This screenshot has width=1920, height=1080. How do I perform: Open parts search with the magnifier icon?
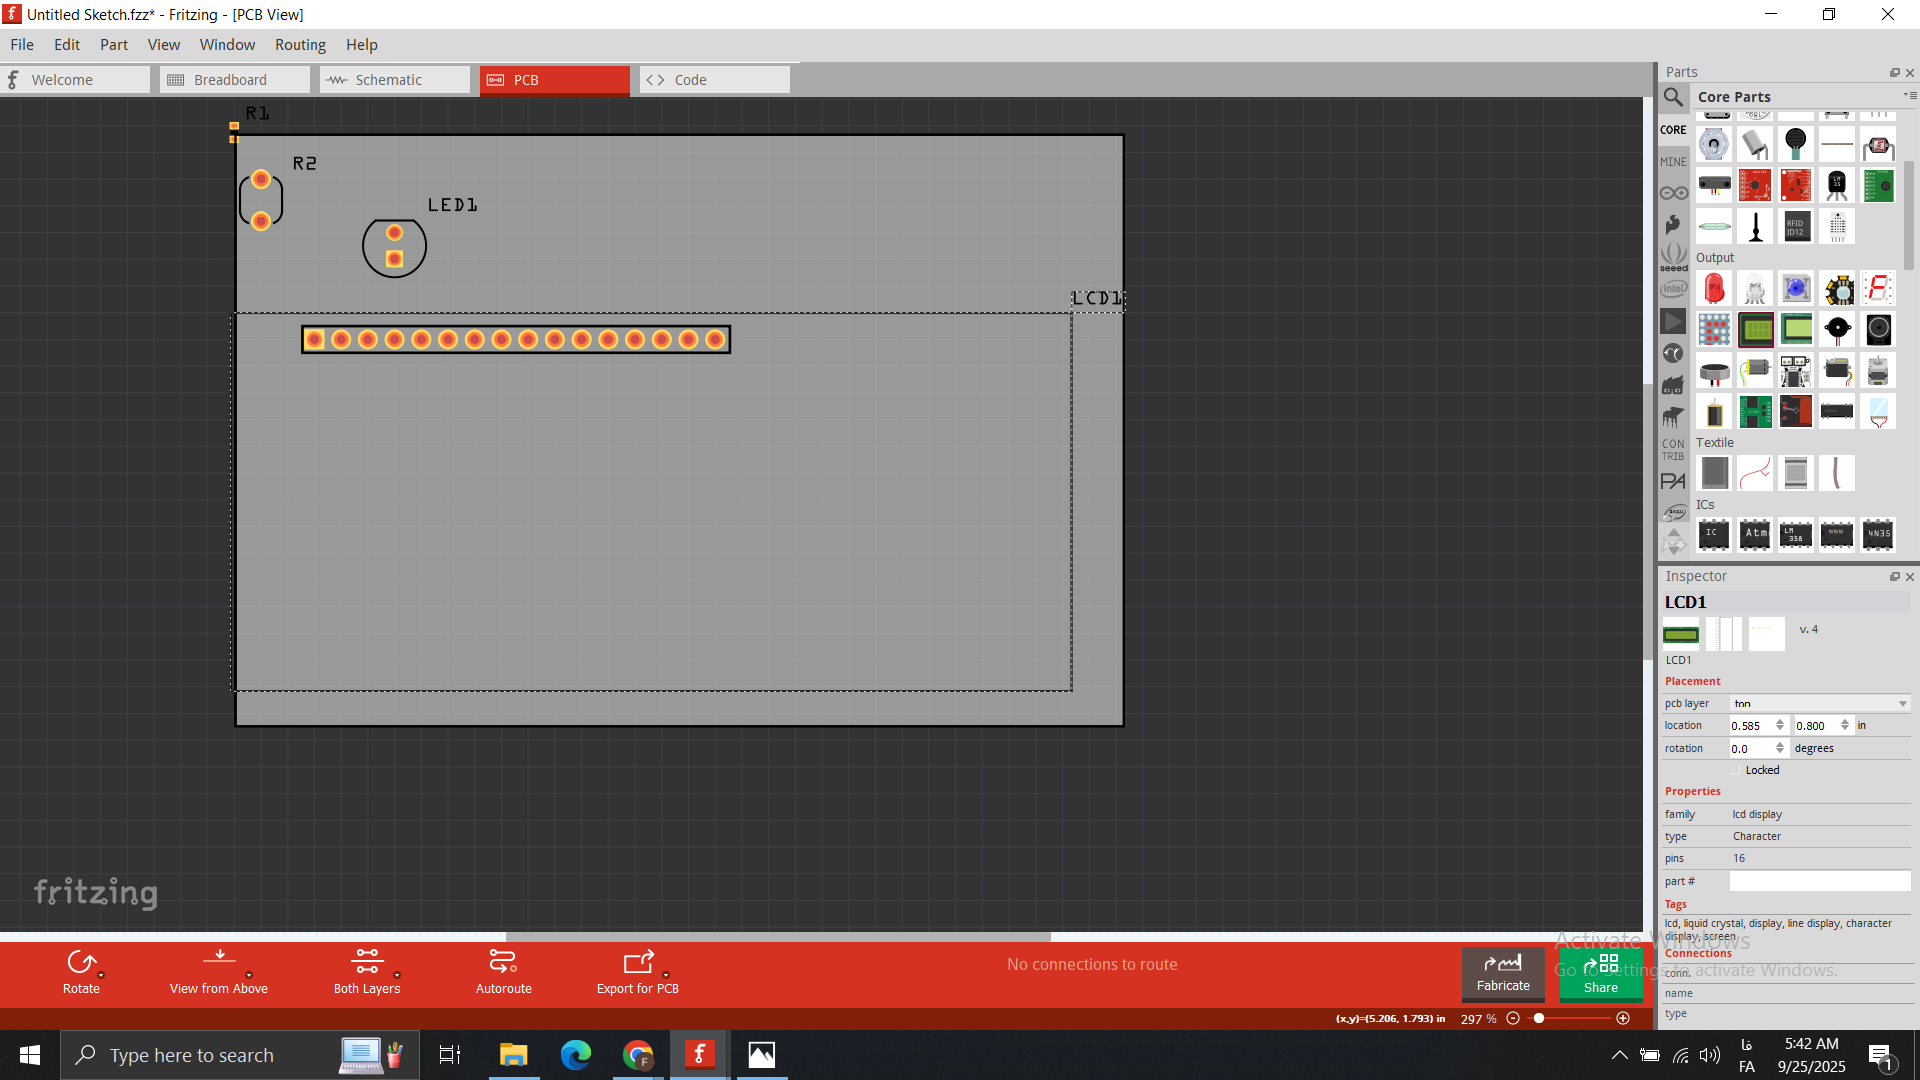pos(1673,97)
